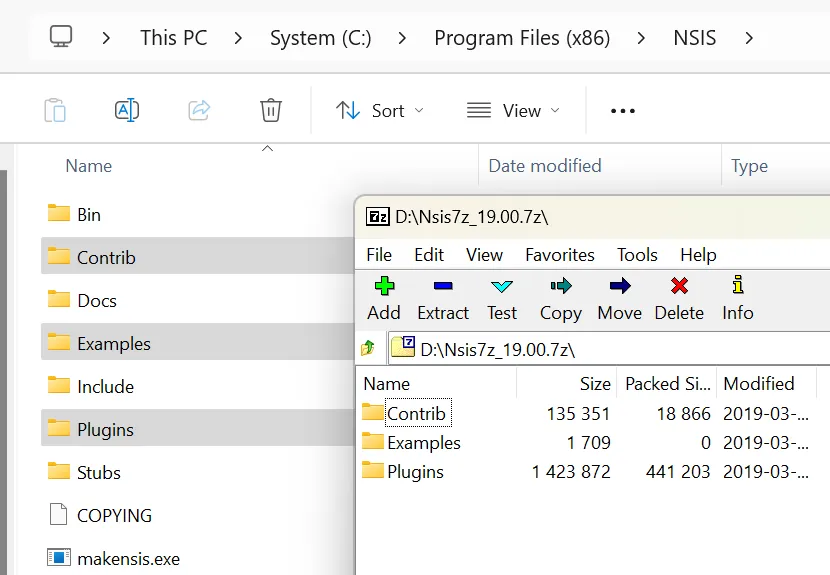Click the Explorer rename icon

pos(127,110)
